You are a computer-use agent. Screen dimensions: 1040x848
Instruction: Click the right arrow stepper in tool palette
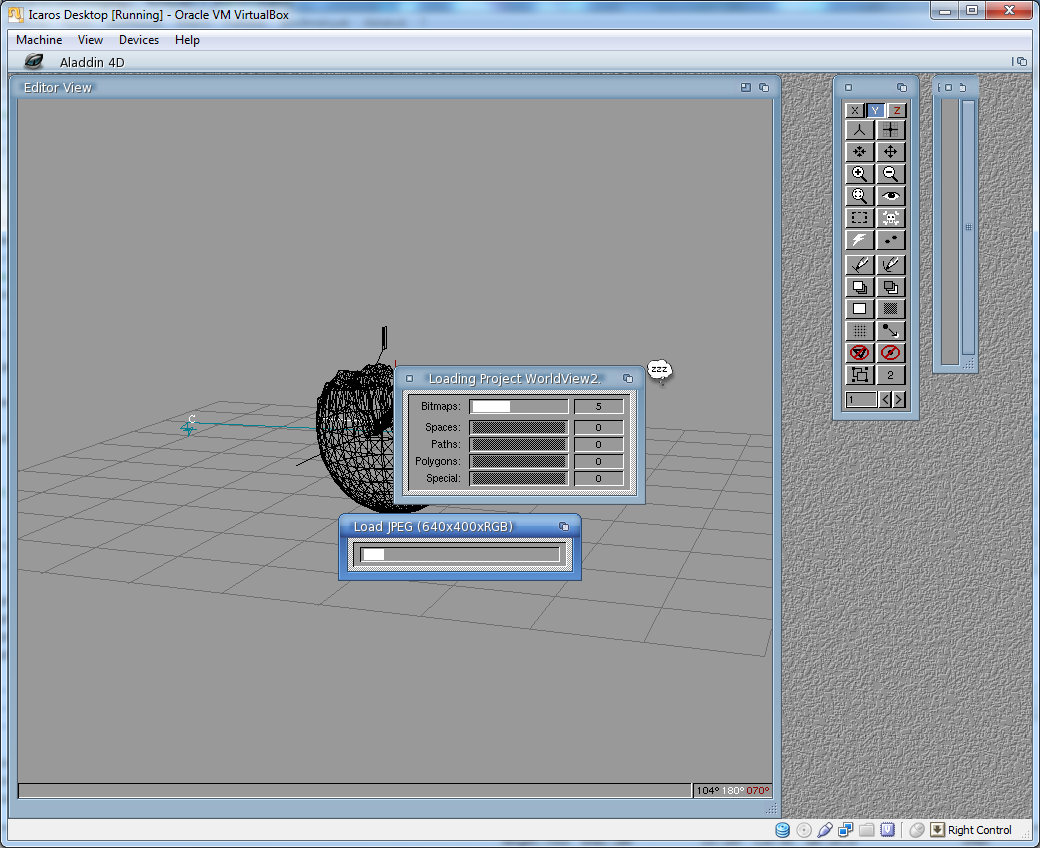(898, 400)
